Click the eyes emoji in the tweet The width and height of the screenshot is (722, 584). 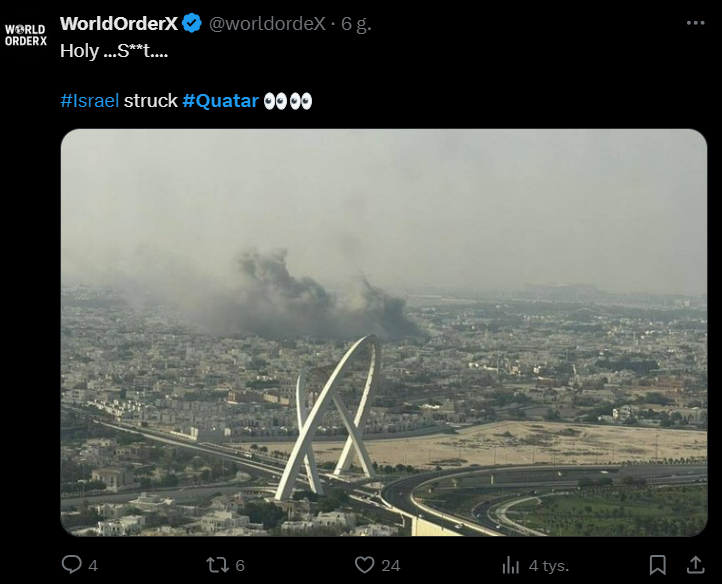pos(288,101)
